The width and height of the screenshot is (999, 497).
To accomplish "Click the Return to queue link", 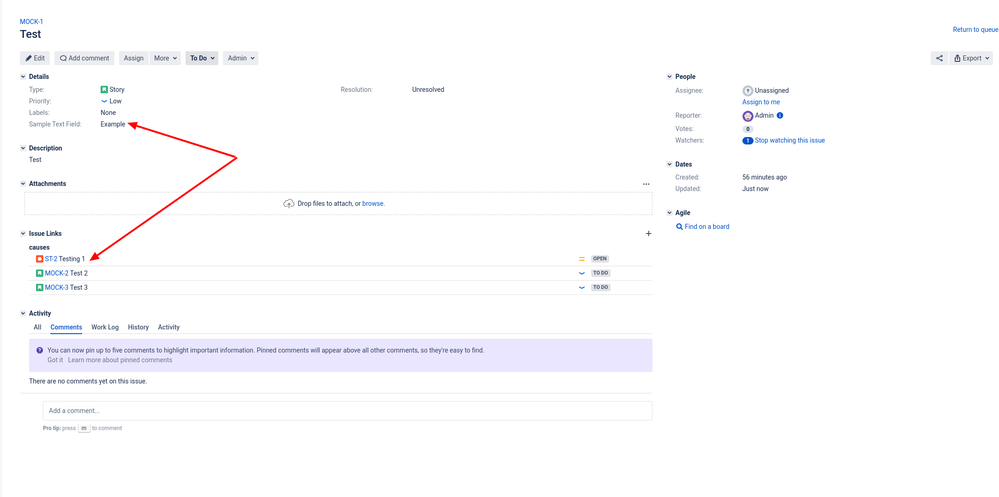I will click(x=975, y=30).
